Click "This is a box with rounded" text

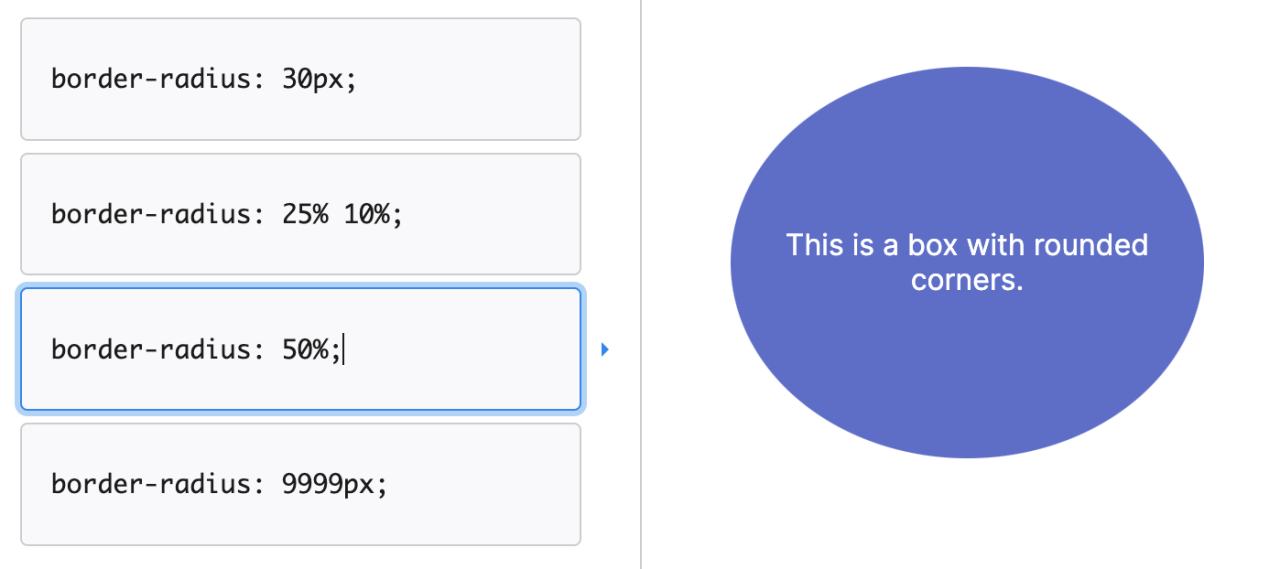pos(966,245)
